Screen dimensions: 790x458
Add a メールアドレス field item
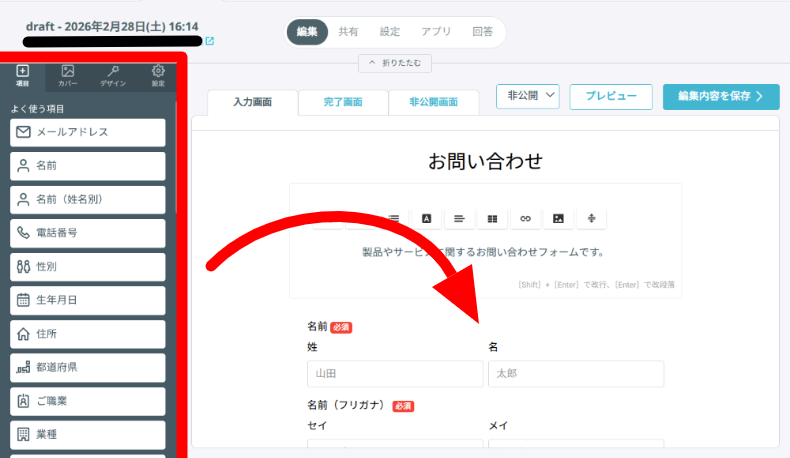88,133
